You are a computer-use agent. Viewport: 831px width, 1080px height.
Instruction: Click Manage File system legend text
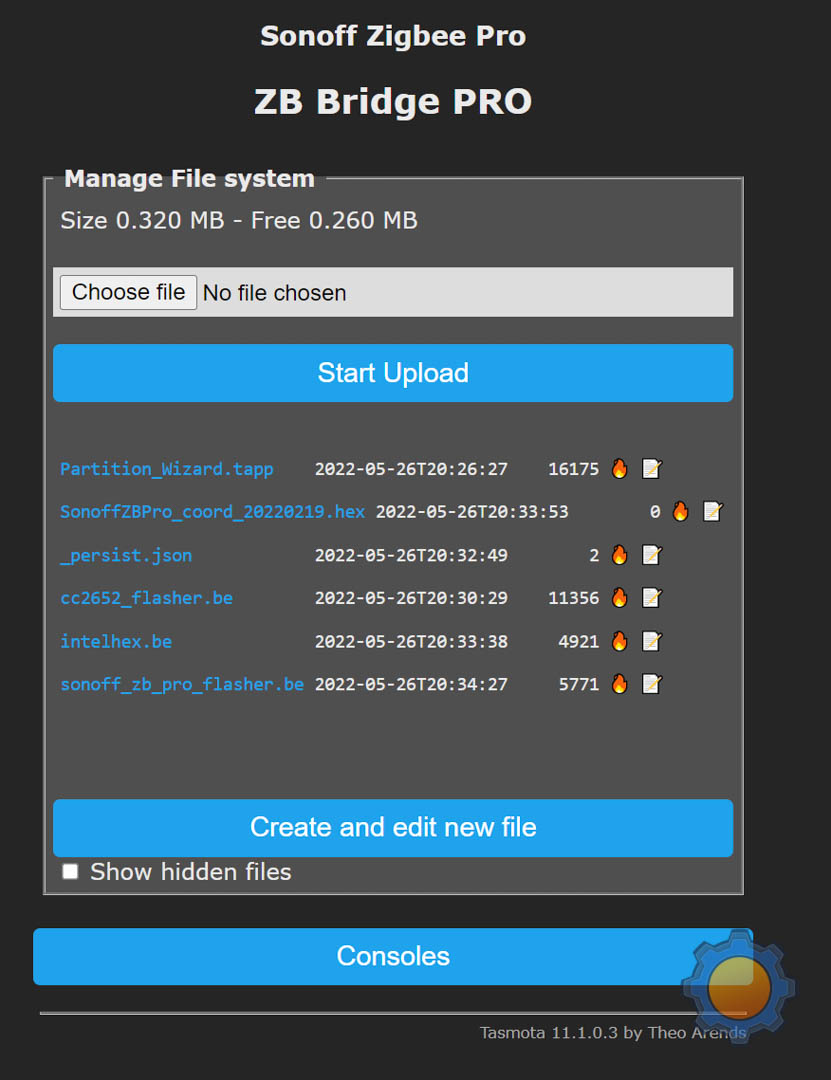click(189, 178)
